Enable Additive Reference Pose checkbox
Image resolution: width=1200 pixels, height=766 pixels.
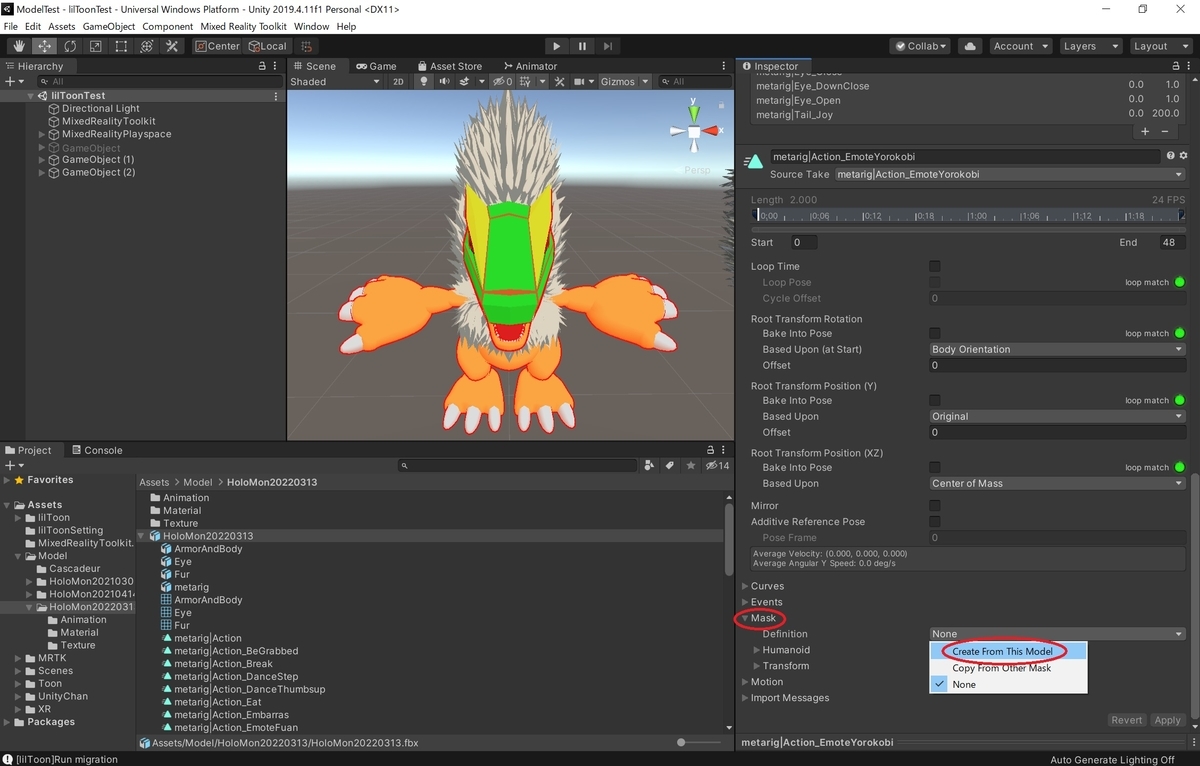[935, 521]
